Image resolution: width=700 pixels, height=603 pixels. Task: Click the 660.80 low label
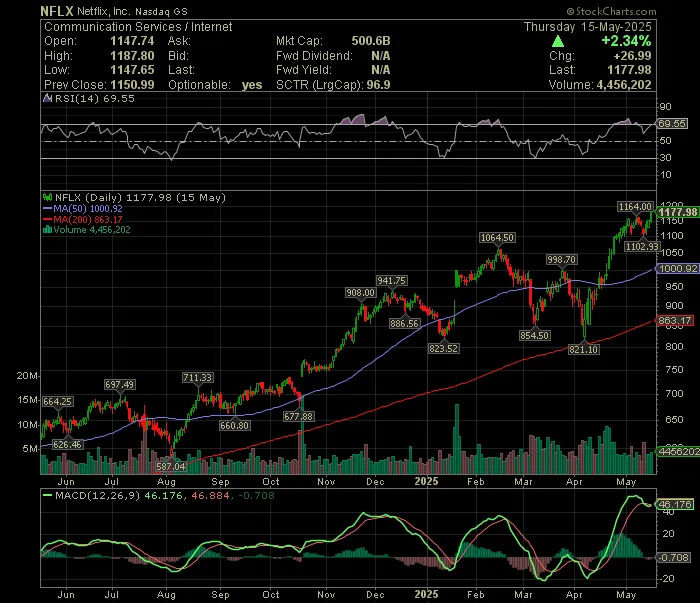point(234,426)
